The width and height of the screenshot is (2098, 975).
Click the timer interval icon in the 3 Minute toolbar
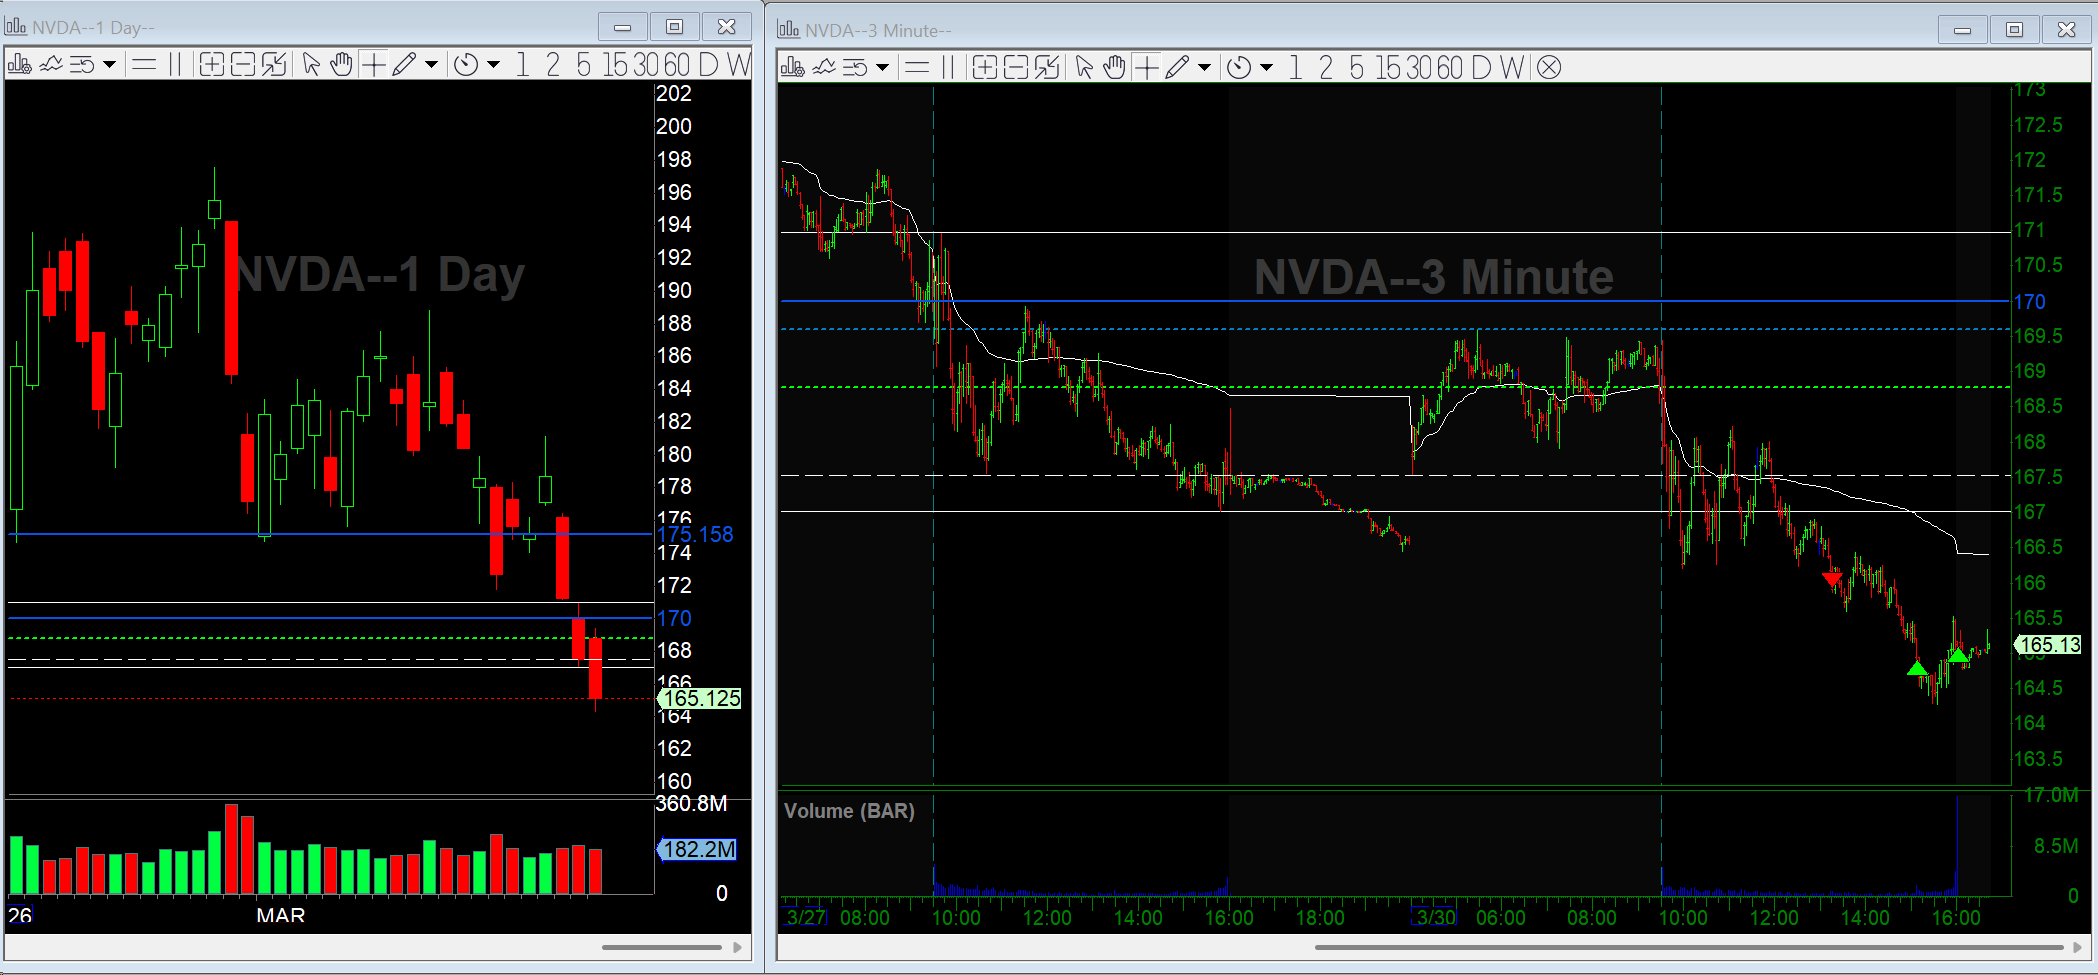[x=1239, y=67]
